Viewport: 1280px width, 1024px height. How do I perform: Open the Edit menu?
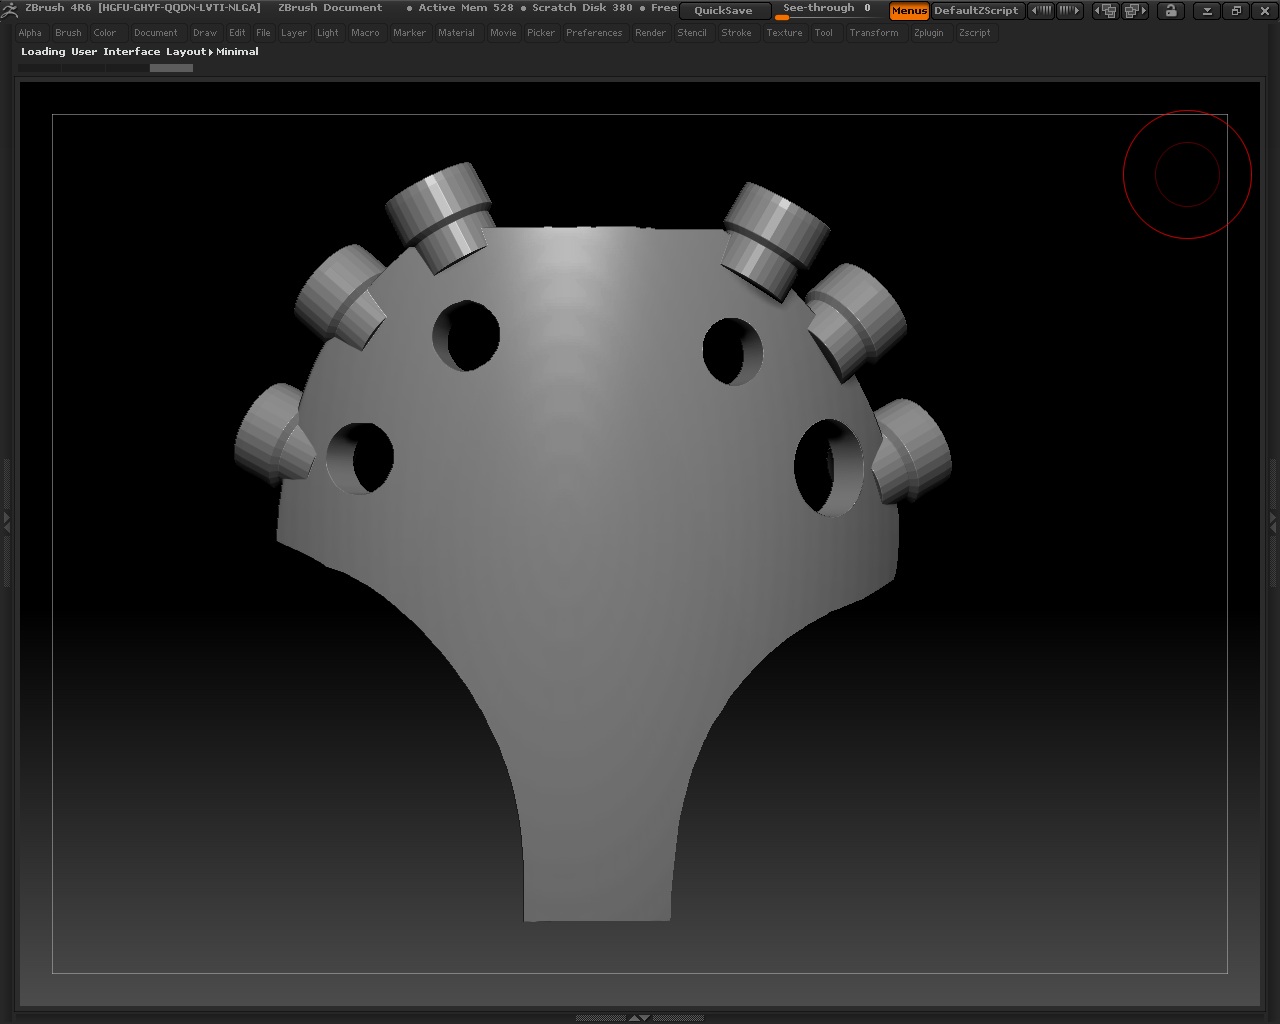coord(237,33)
